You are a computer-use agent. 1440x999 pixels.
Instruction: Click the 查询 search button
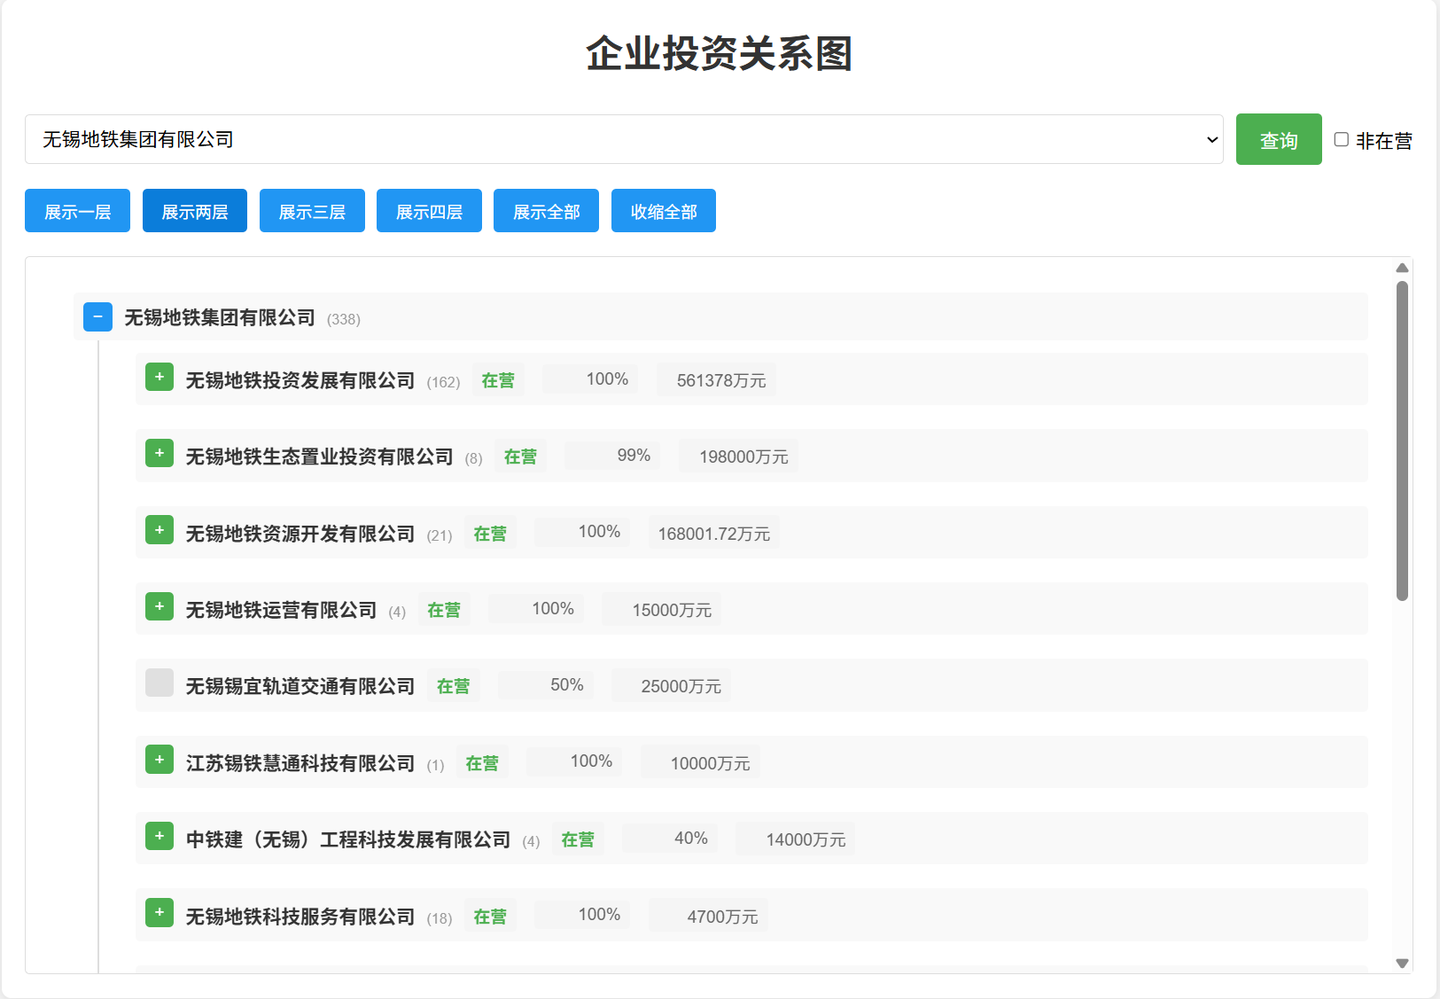click(x=1279, y=139)
